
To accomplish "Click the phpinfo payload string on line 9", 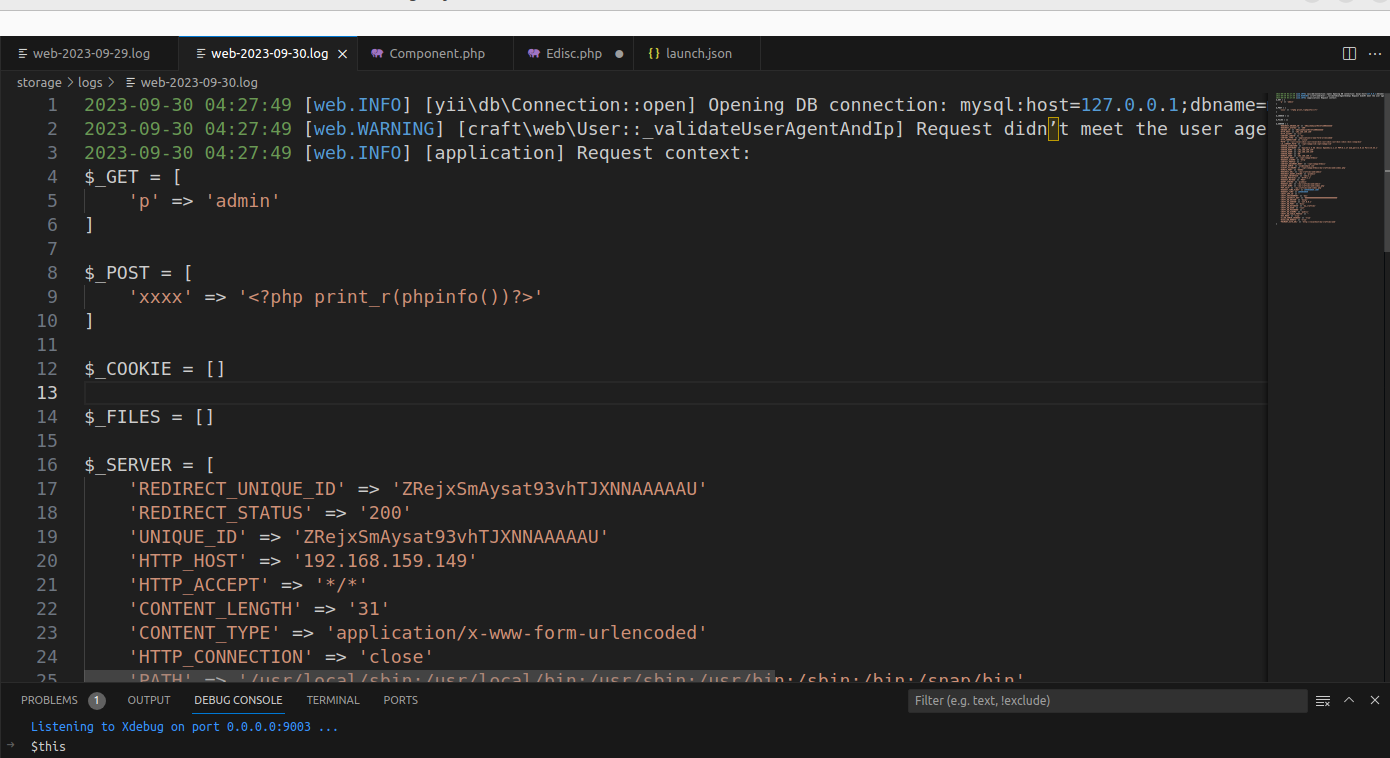I will tap(390, 297).
